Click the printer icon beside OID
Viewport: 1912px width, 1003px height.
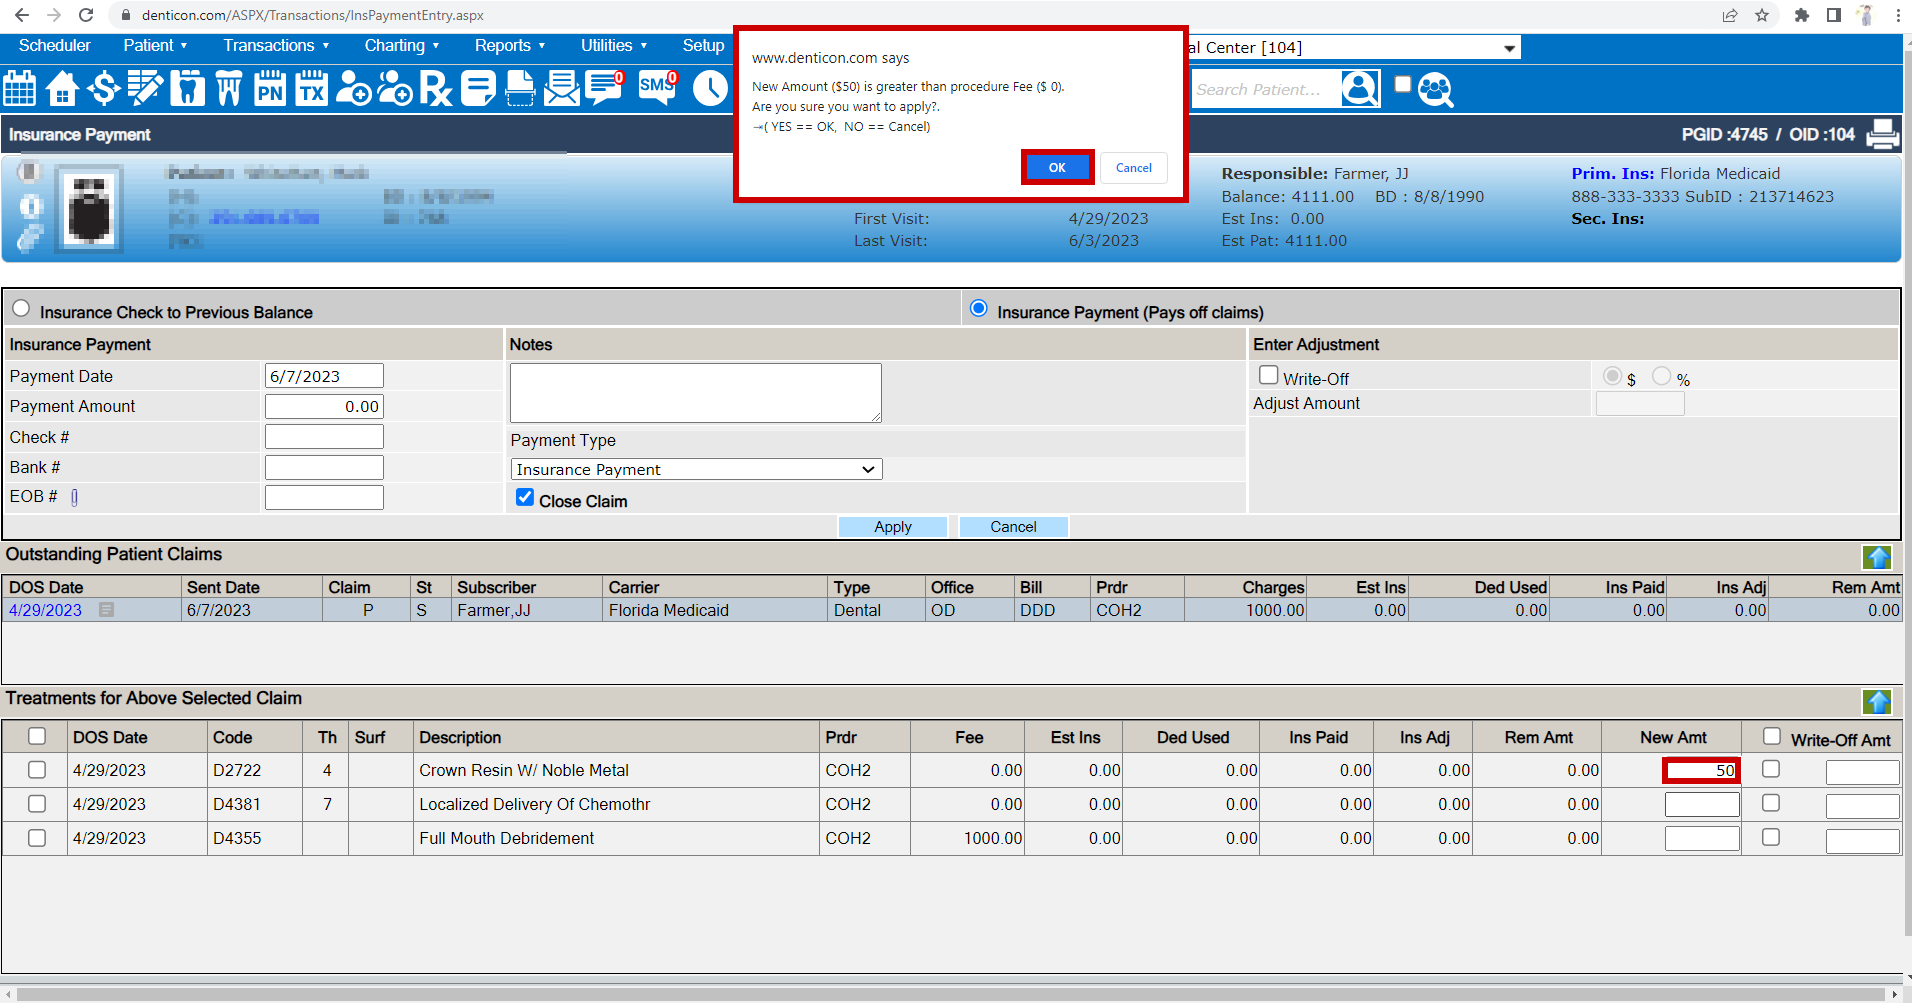pyautogui.click(x=1882, y=134)
